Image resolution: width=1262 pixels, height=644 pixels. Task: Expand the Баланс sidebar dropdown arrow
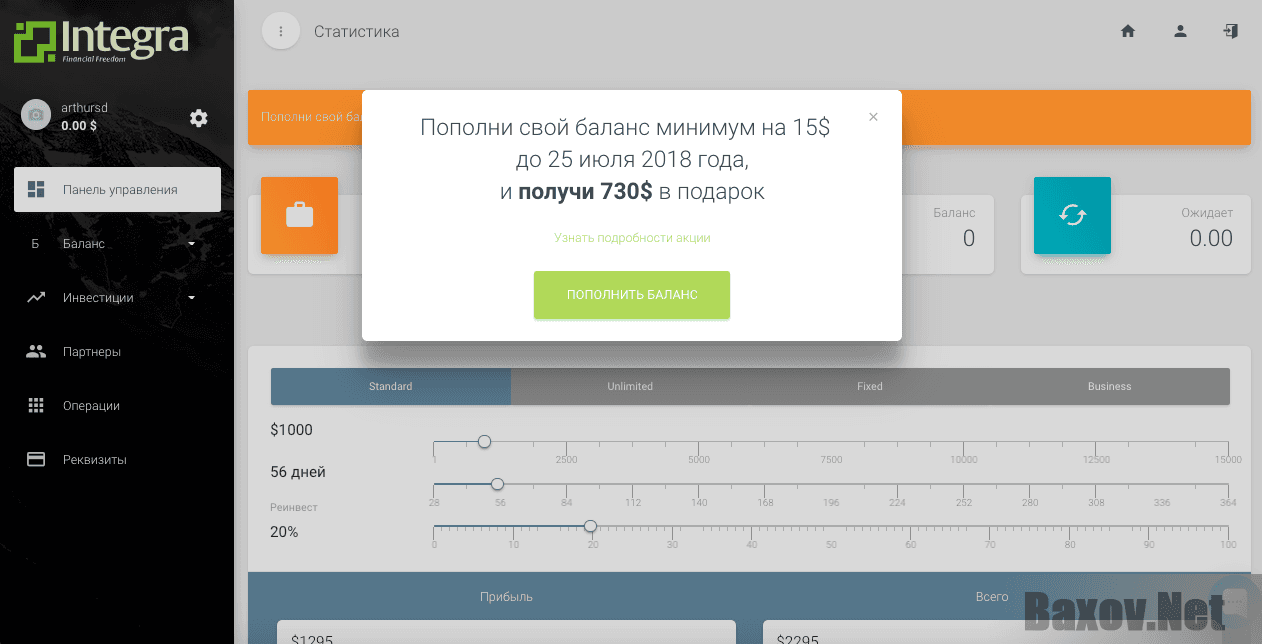[191, 244]
